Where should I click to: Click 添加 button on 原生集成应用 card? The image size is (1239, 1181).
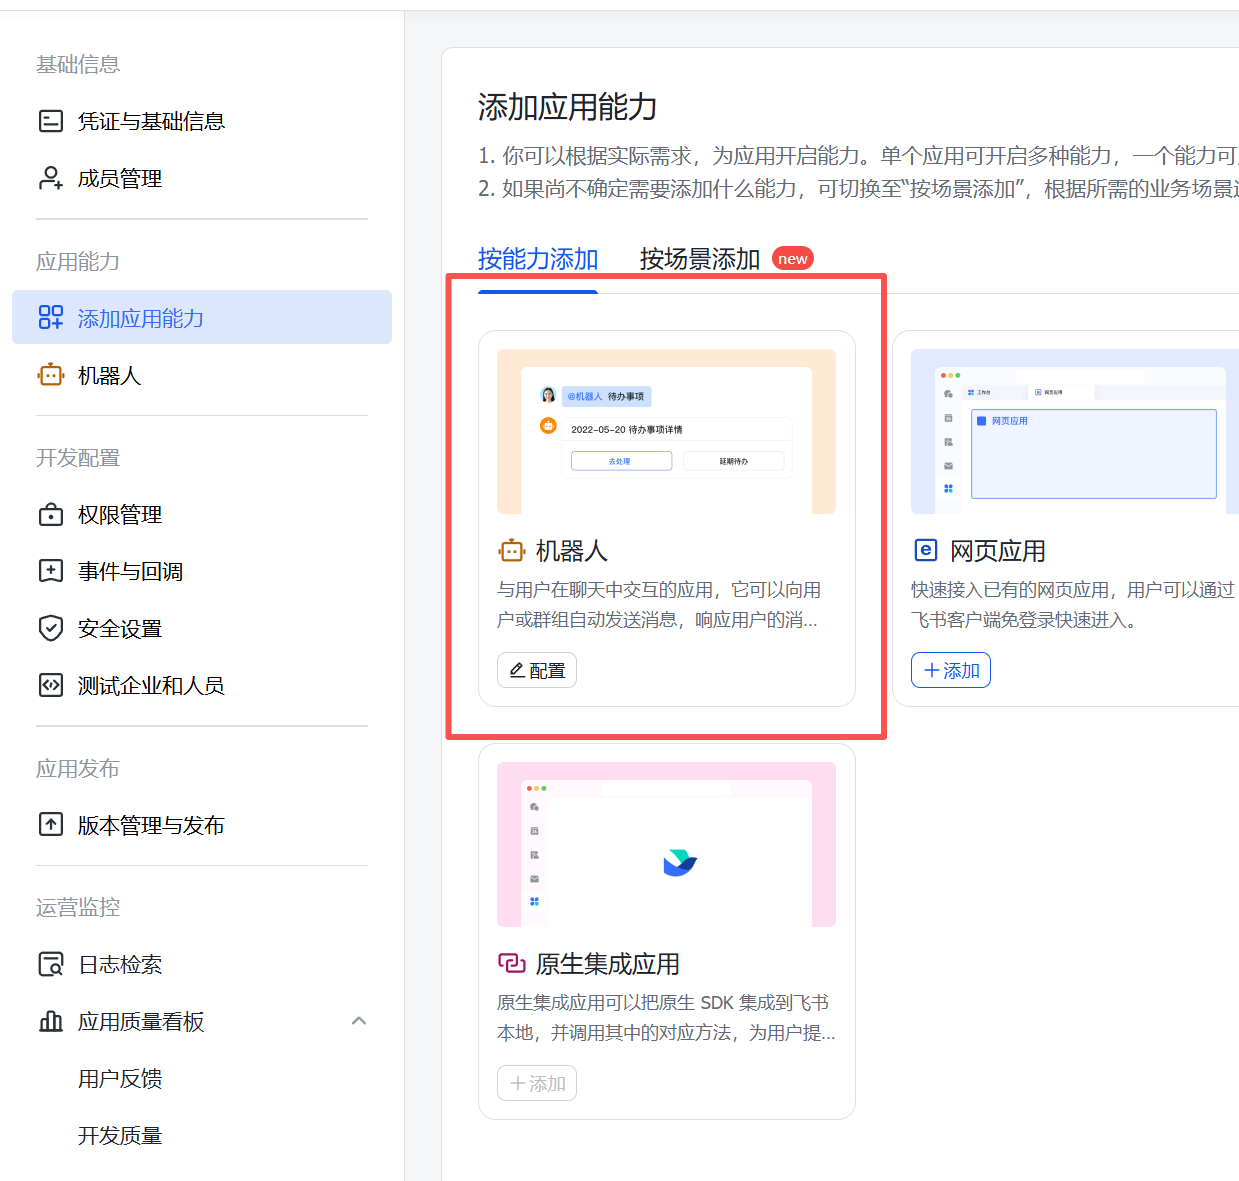537,1083
